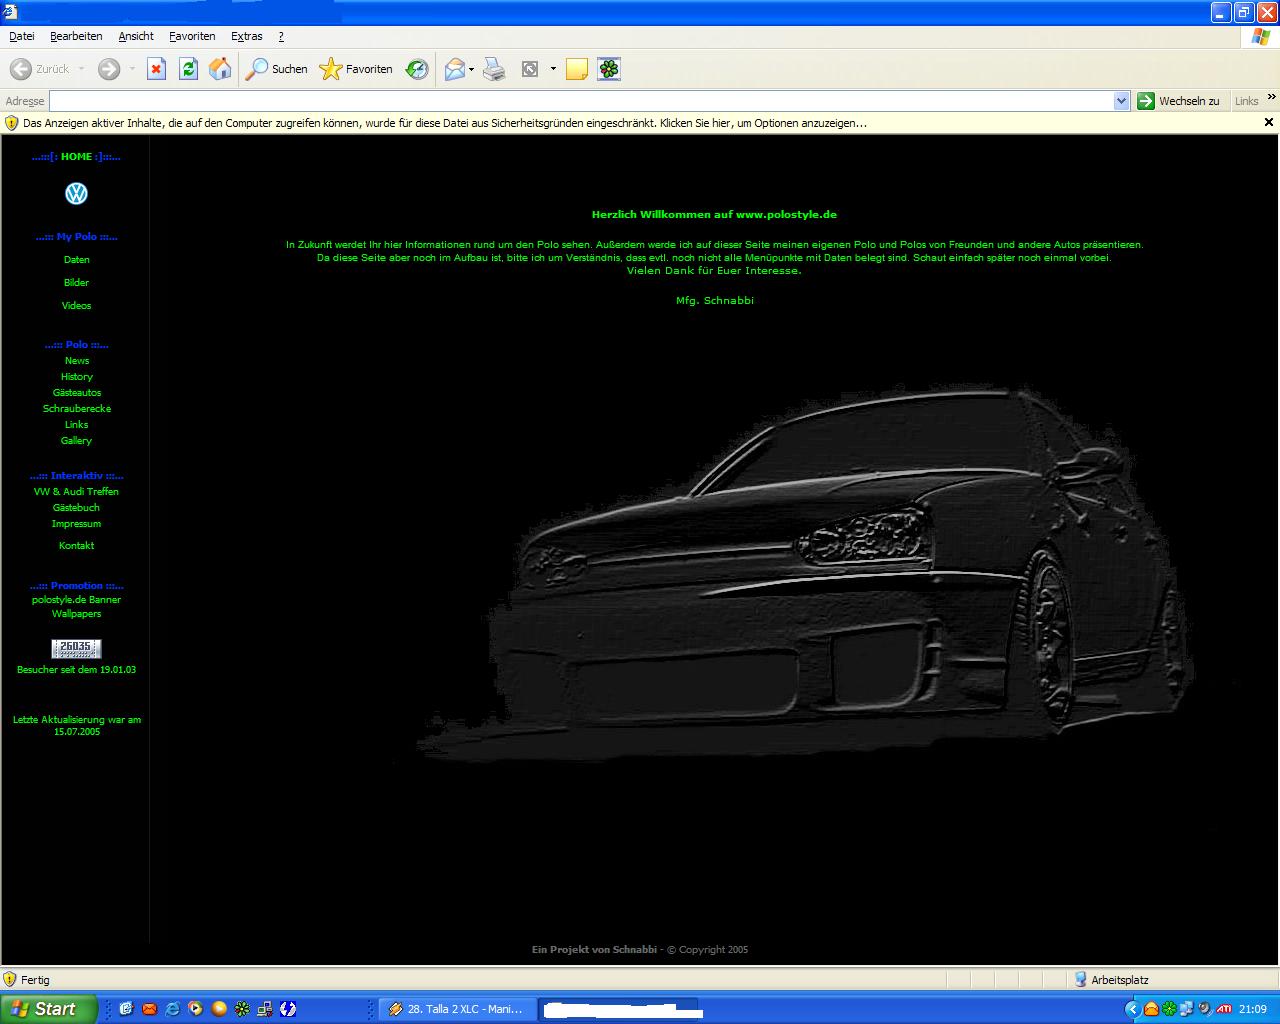
Task: Close the yellow information bar
Action: [x=1269, y=122]
